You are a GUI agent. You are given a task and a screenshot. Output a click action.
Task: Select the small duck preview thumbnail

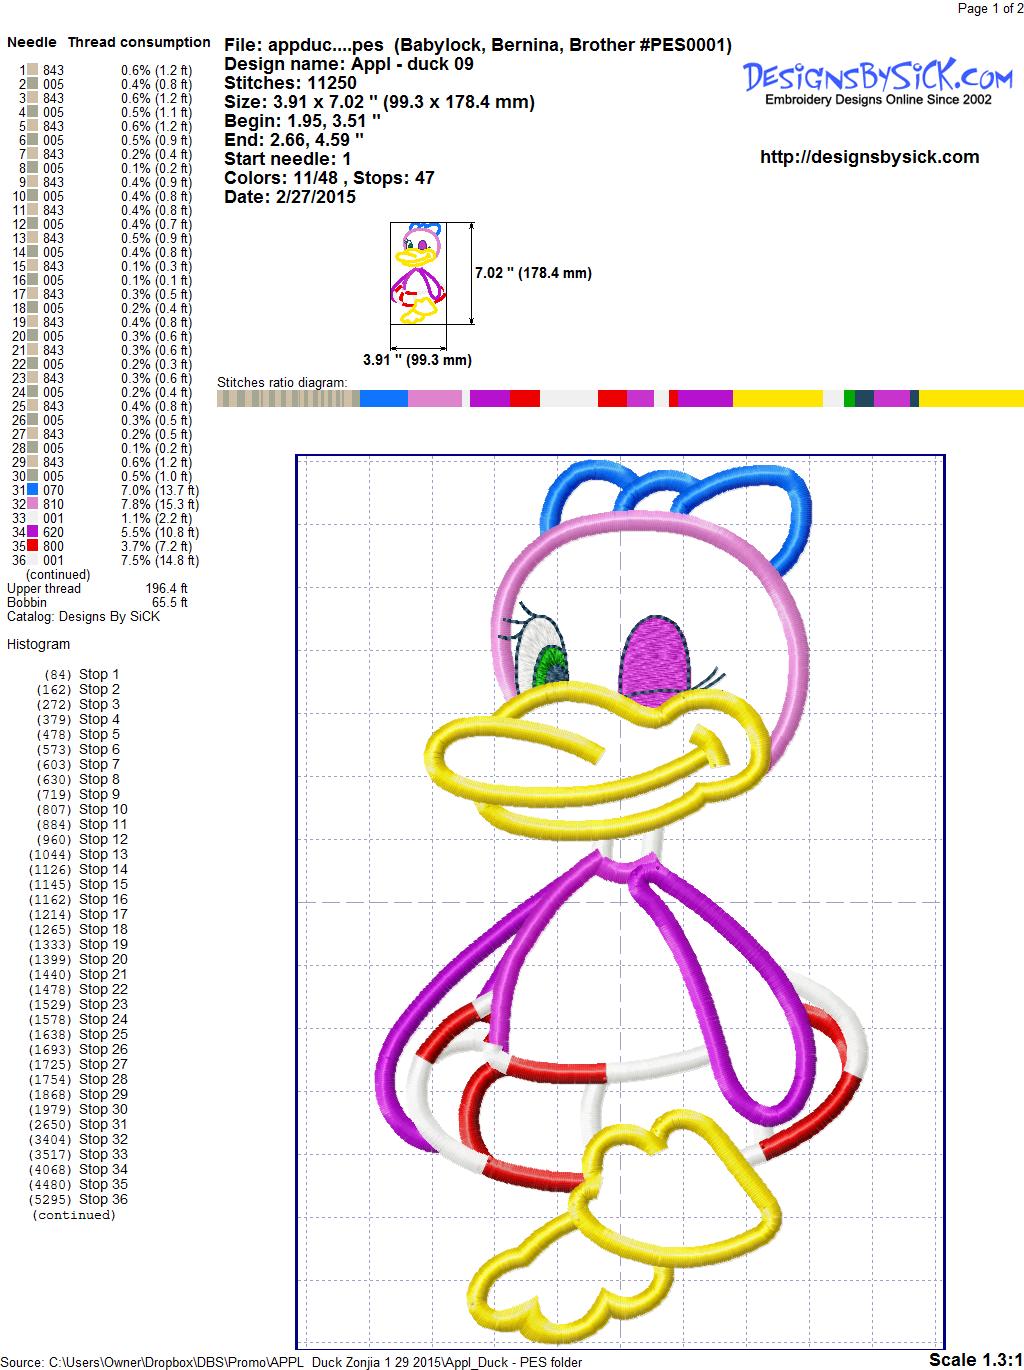coord(417,273)
